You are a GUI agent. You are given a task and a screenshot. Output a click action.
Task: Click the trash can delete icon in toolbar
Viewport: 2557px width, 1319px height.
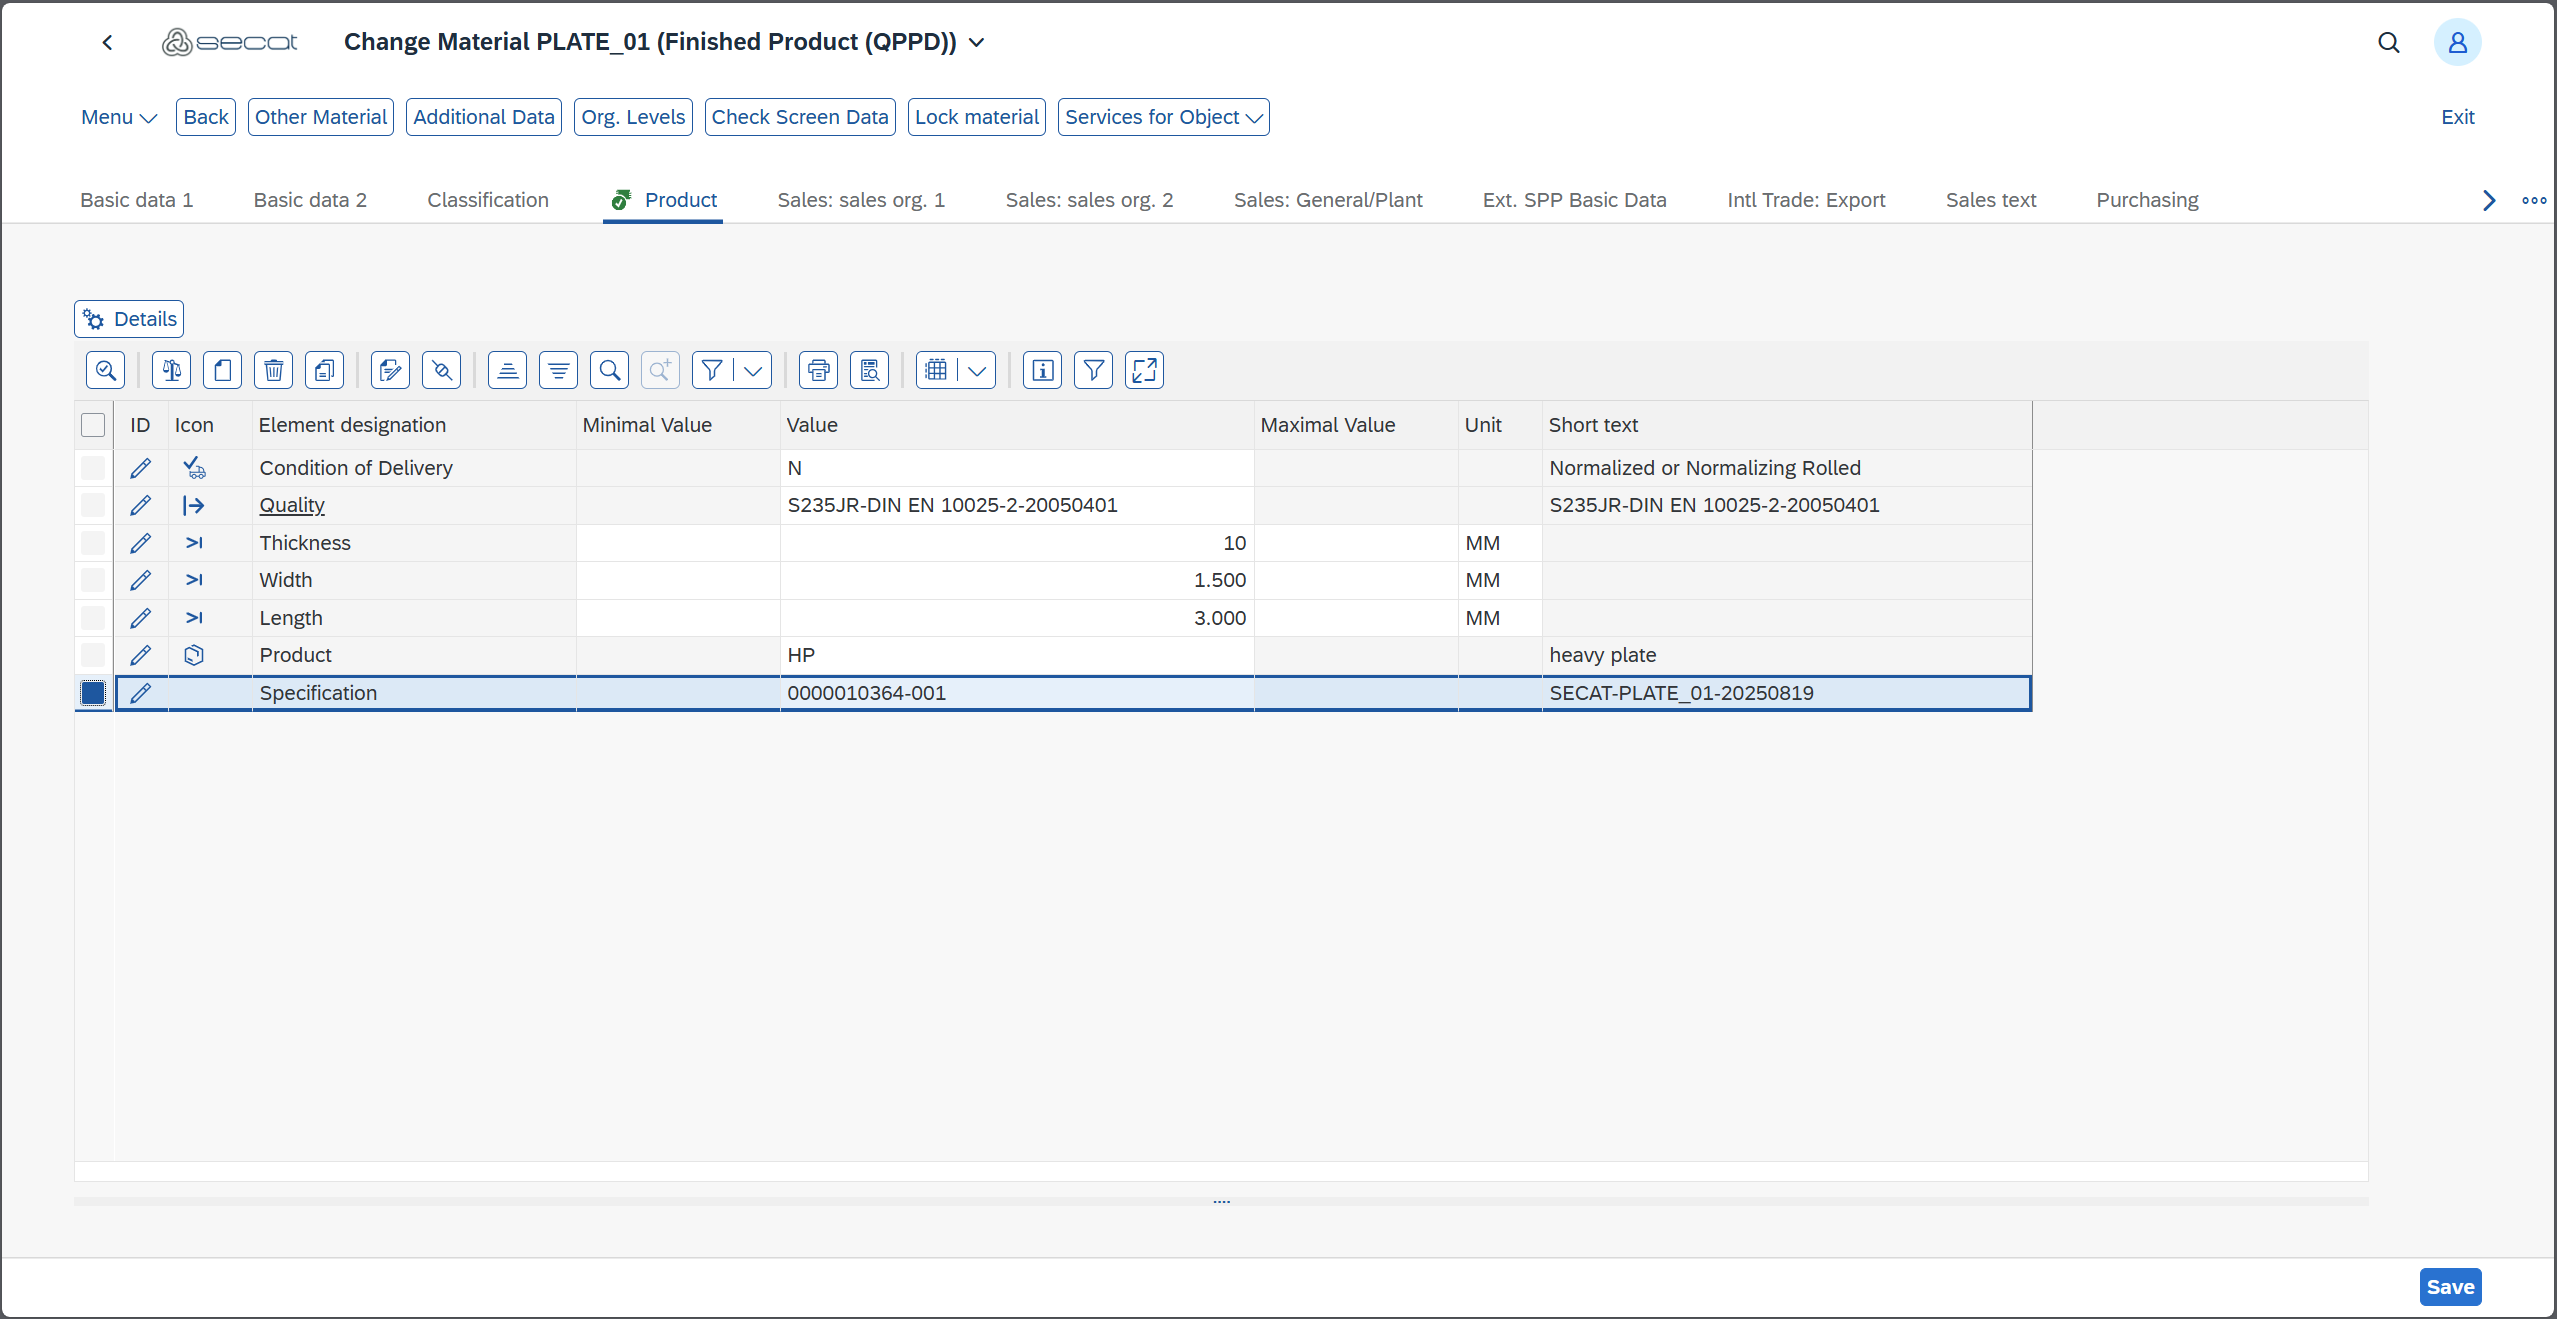point(273,371)
